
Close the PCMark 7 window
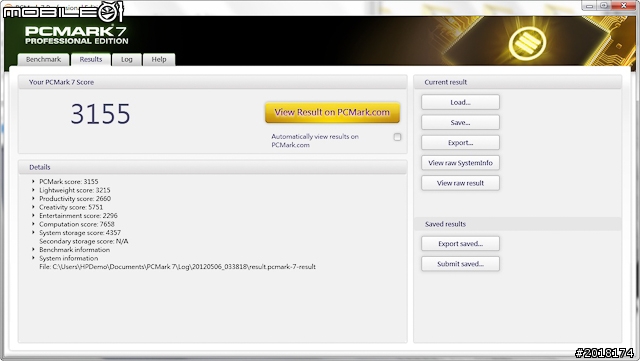coord(624,6)
